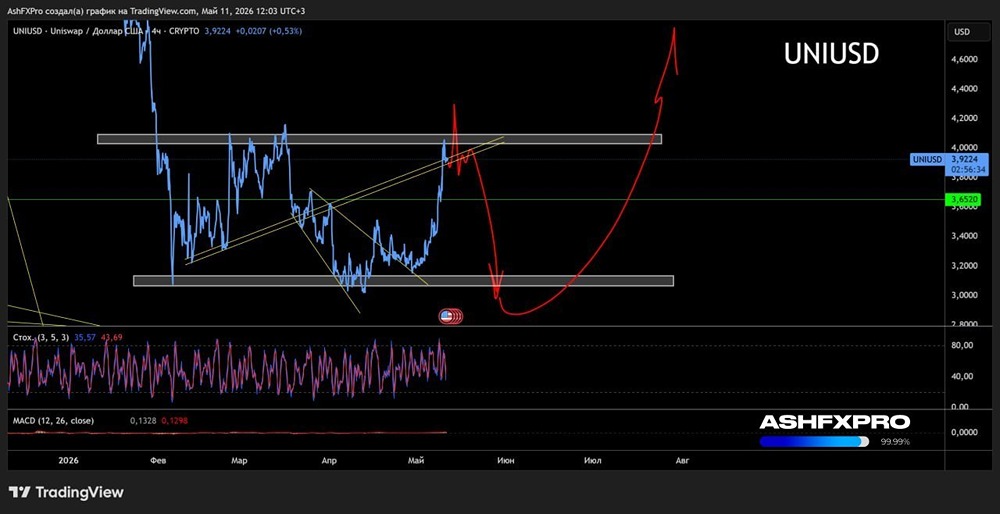Click the Июл label on time axis
The height and width of the screenshot is (514, 1000).
click(592, 460)
